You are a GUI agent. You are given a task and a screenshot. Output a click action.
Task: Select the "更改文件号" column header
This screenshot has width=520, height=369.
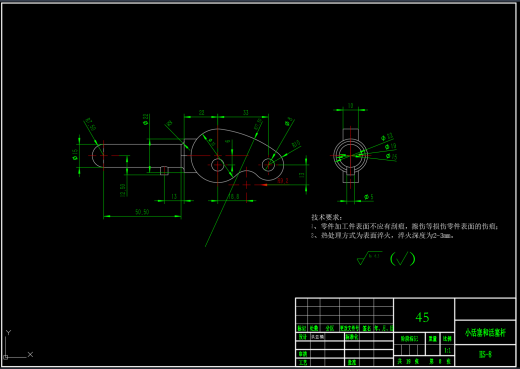tap(349, 328)
